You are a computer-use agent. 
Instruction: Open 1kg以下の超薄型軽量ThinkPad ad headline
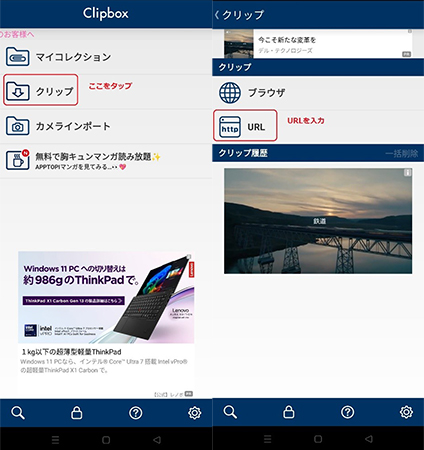coord(72,352)
